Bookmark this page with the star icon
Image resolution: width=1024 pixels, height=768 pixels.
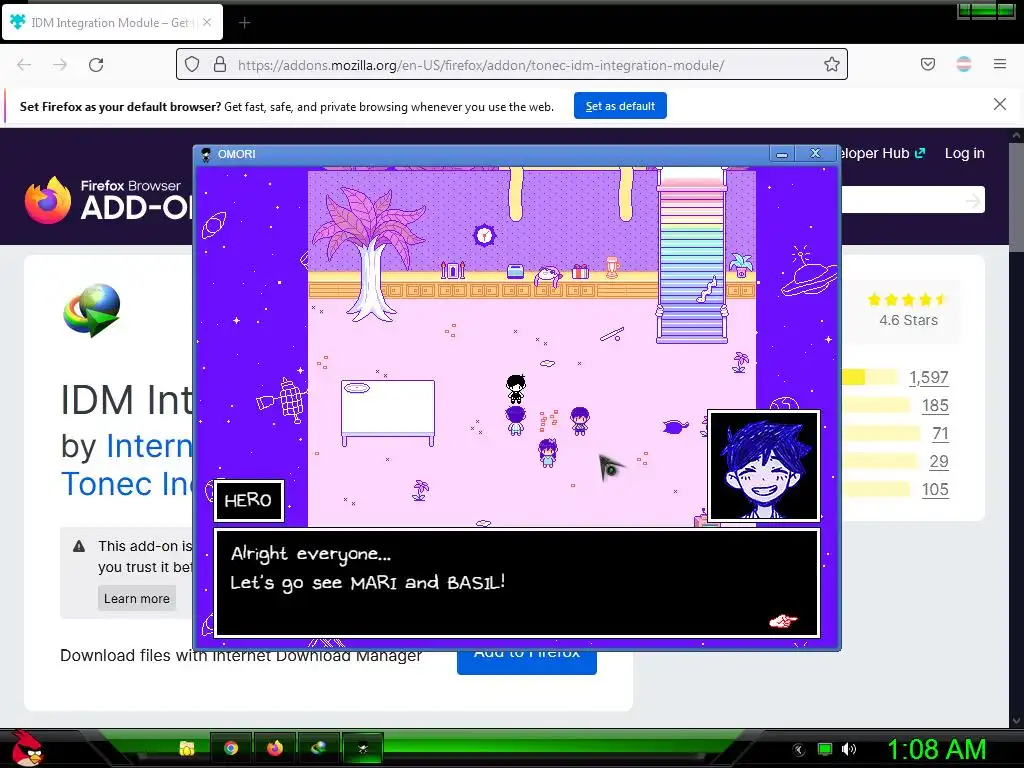coord(831,65)
